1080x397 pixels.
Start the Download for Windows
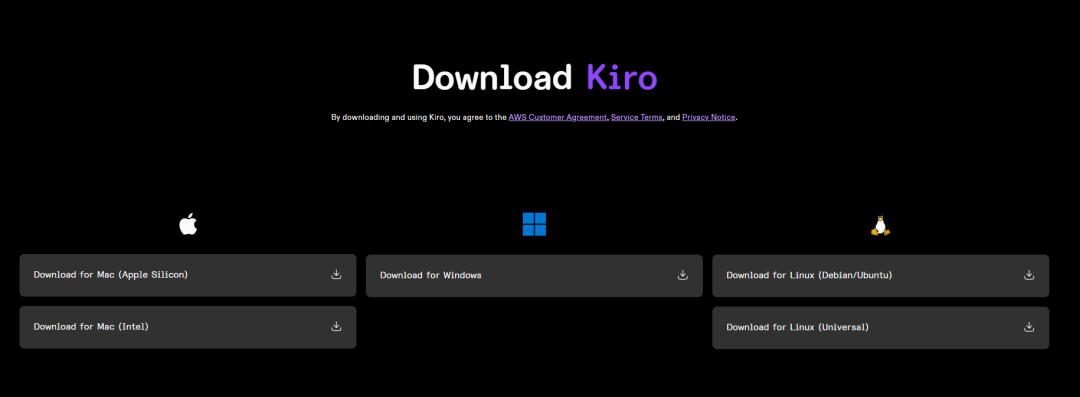[534, 276]
